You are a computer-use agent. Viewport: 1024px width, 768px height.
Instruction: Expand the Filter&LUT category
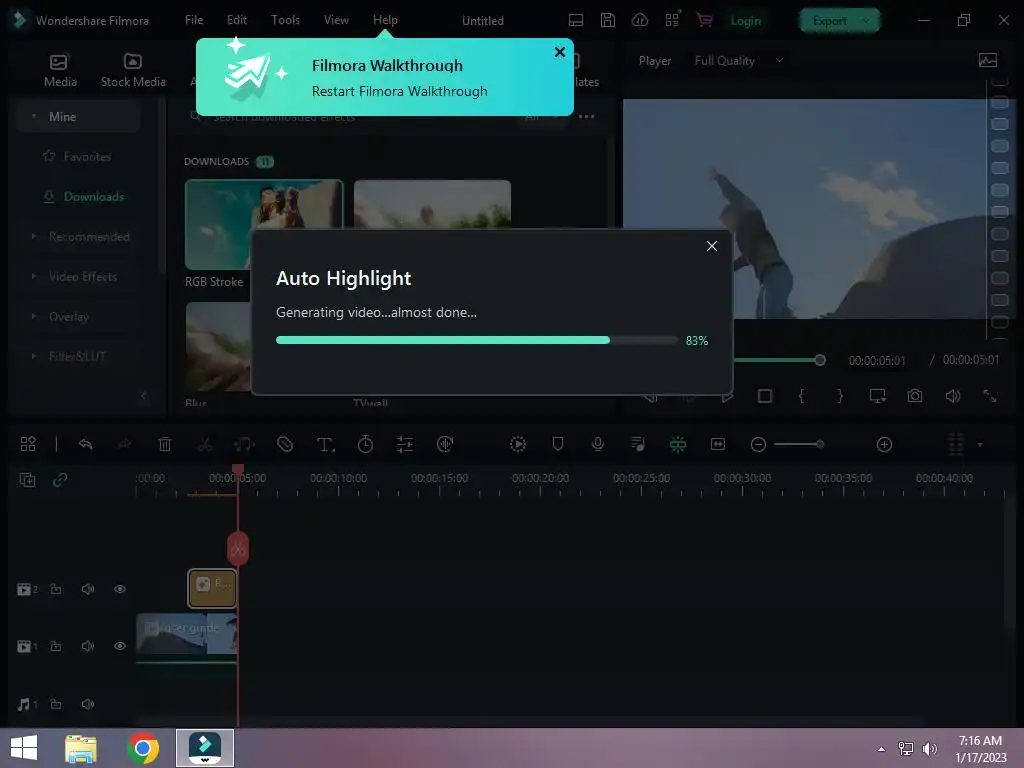pyautogui.click(x=34, y=356)
